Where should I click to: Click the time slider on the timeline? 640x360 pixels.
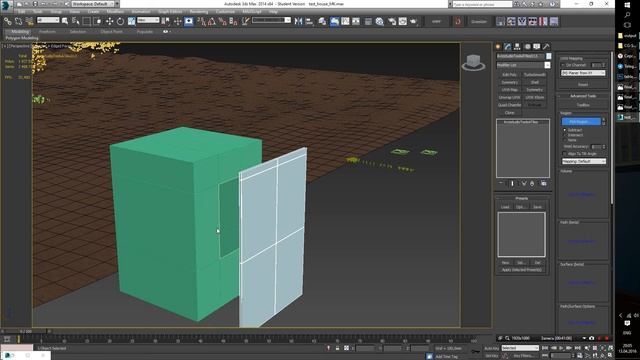[x=26, y=331]
